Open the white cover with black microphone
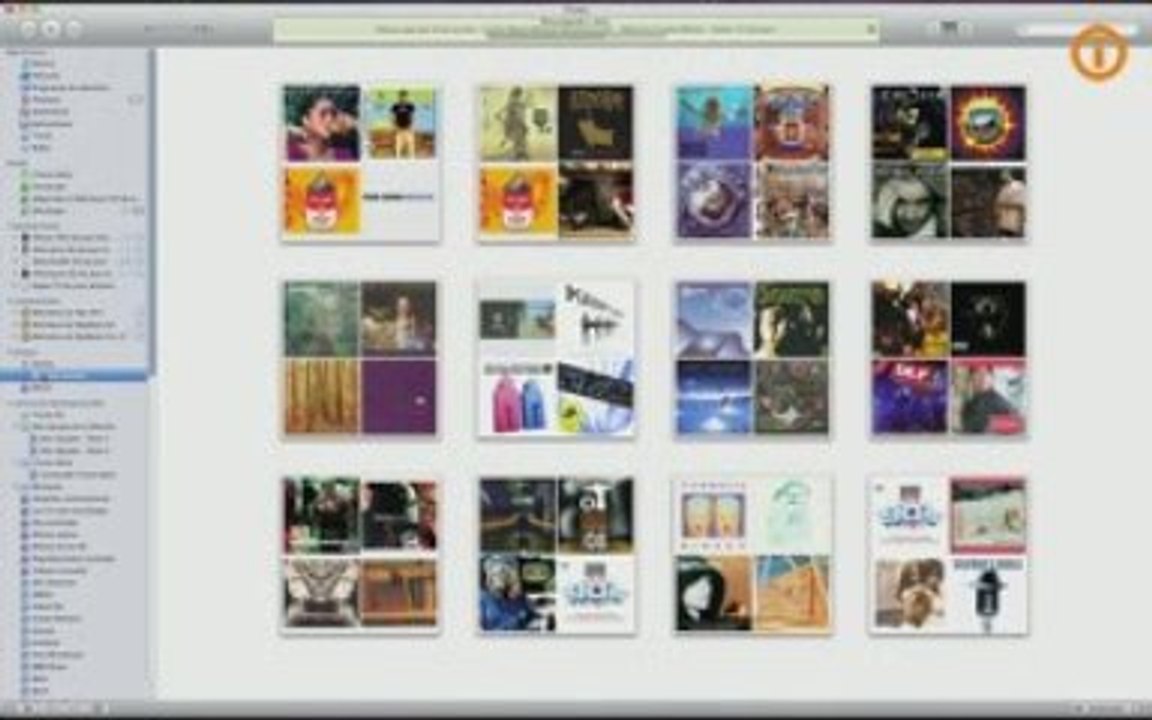 tap(988, 593)
